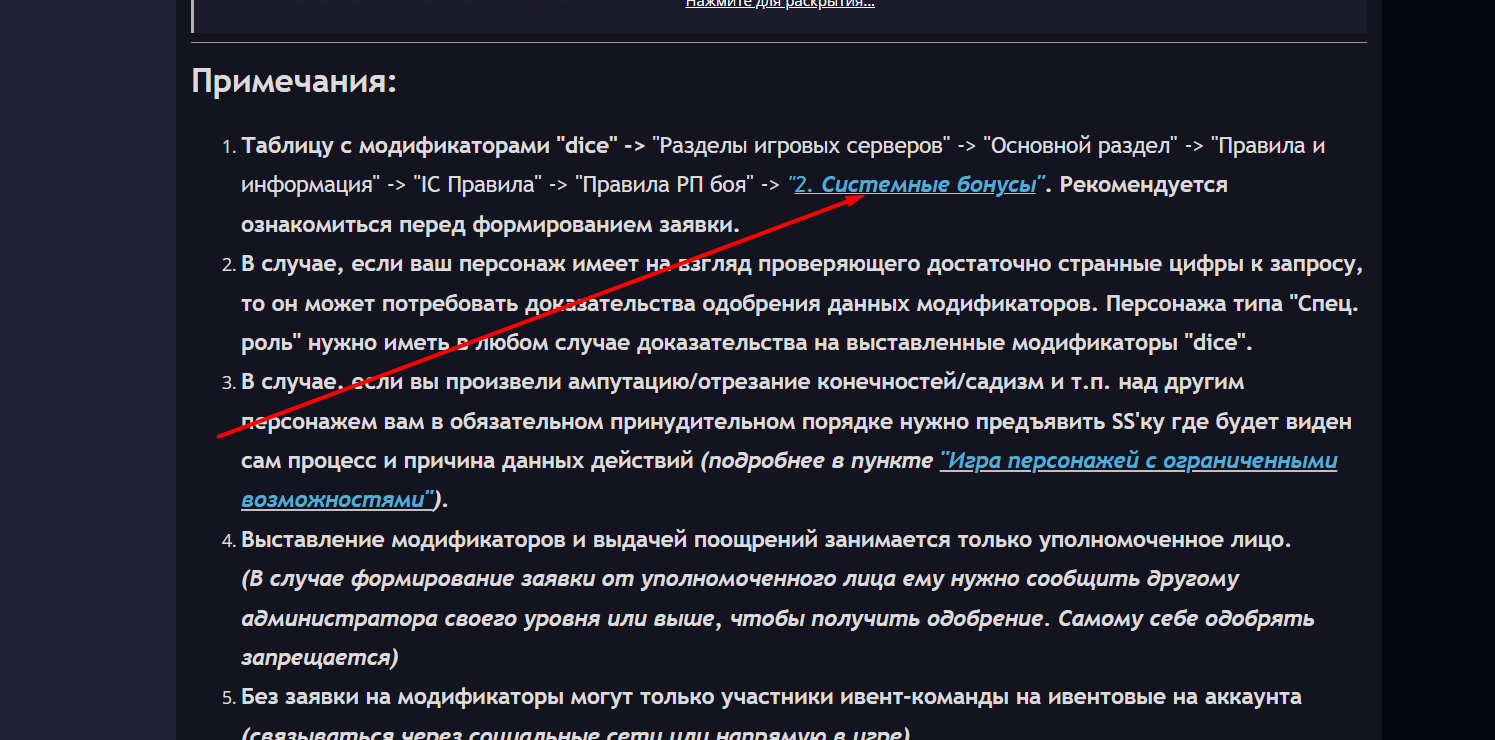The width and height of the screenshot is (1495, 740).
Task: Click list number 3 marker
Action: click(x=227, y=384)
